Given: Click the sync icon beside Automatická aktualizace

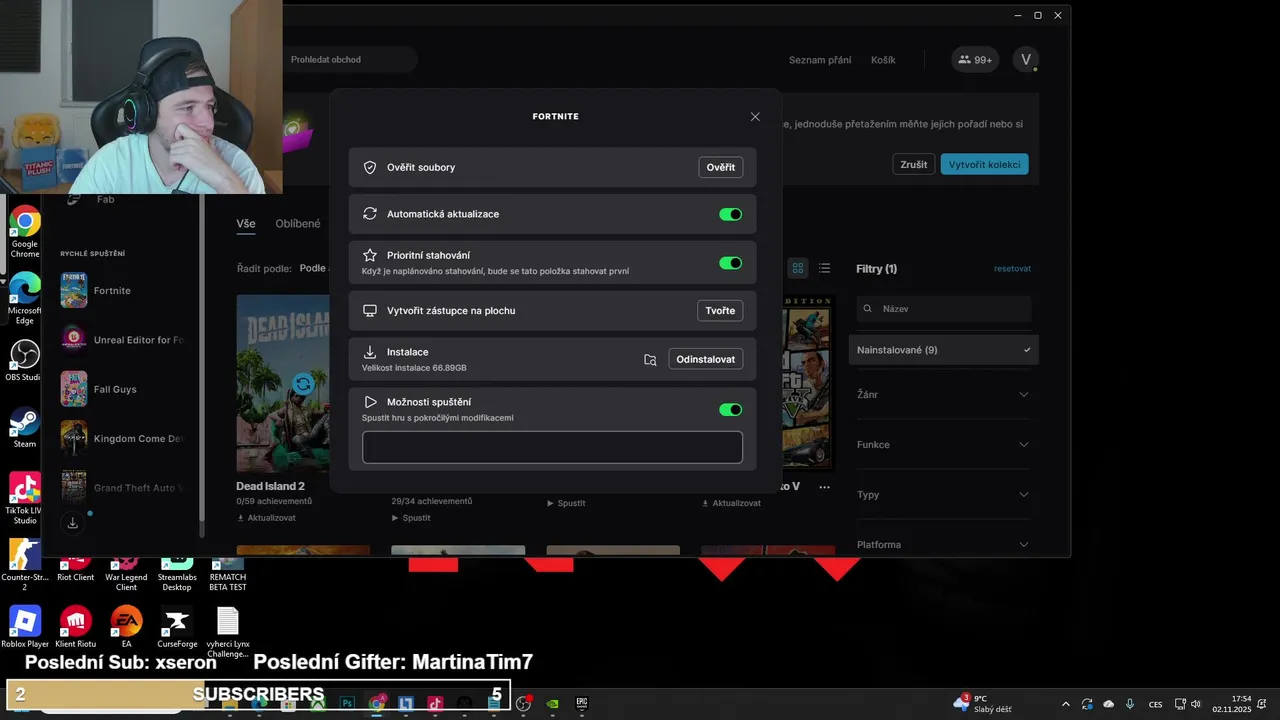Looking at the screenshot, I should [x=370, y=214].
